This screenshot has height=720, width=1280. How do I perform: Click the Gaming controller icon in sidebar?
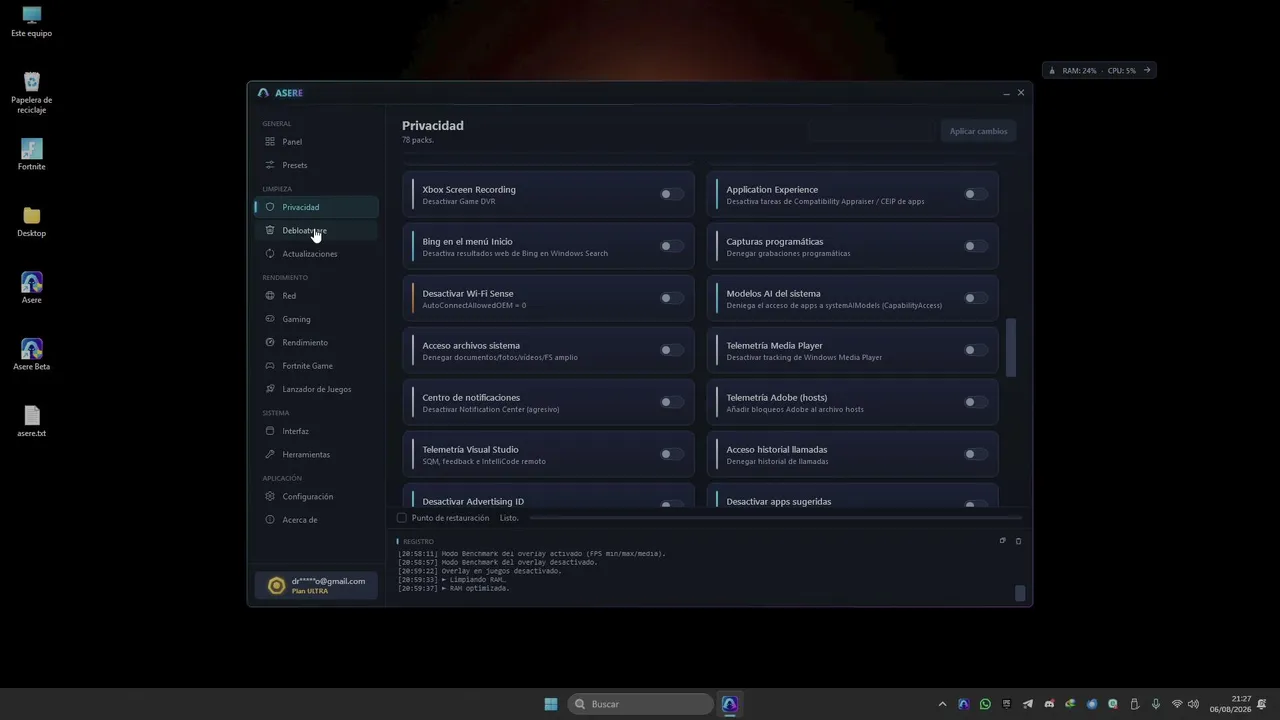pyautogui.click(x=270, y=319)
